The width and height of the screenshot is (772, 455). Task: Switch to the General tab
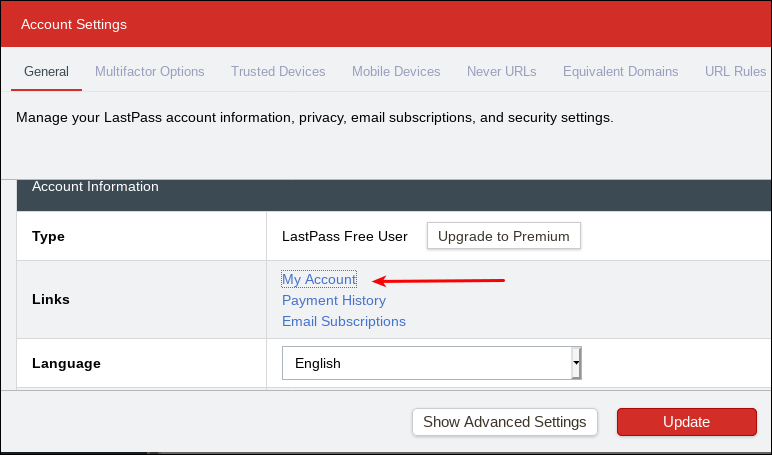(x=46, y=72)
